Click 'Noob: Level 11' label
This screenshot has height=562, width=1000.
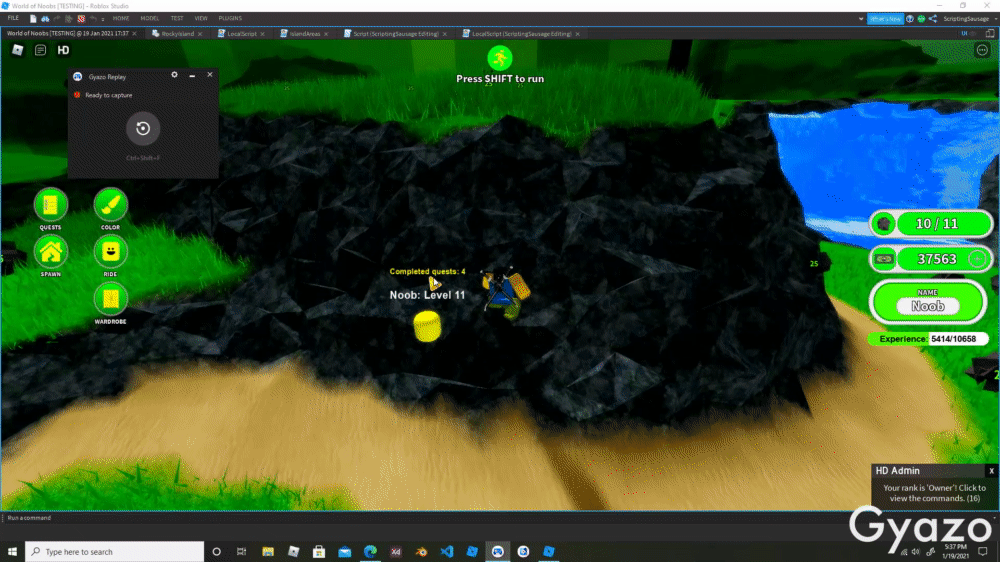tap(427, 295)
